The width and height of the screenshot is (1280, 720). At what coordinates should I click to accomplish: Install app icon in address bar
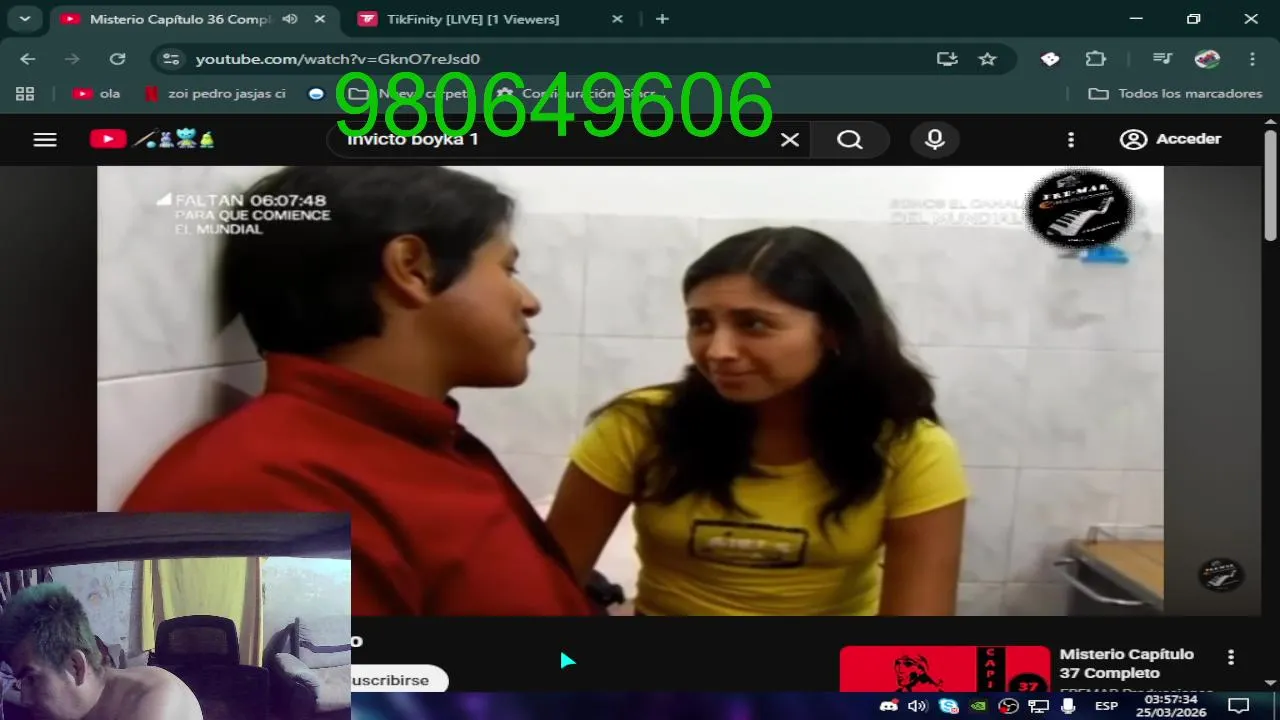[x=947, y=59]
